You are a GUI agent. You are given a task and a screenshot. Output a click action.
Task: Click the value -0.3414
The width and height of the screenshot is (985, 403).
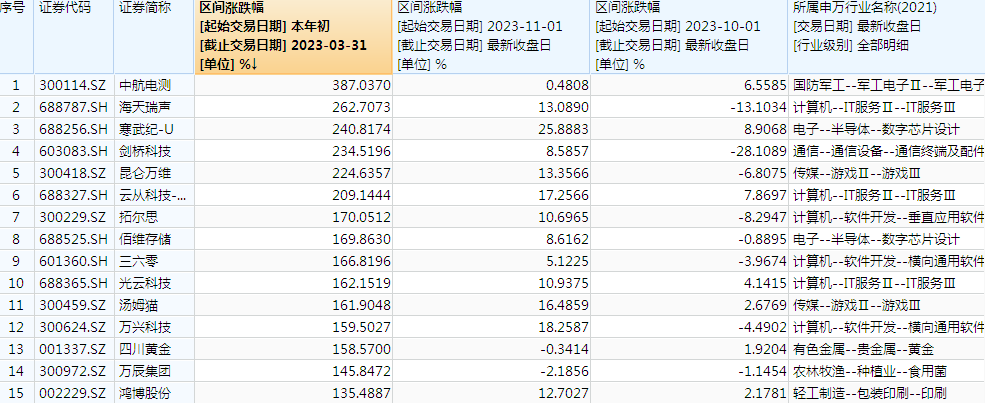pos(566,350)
